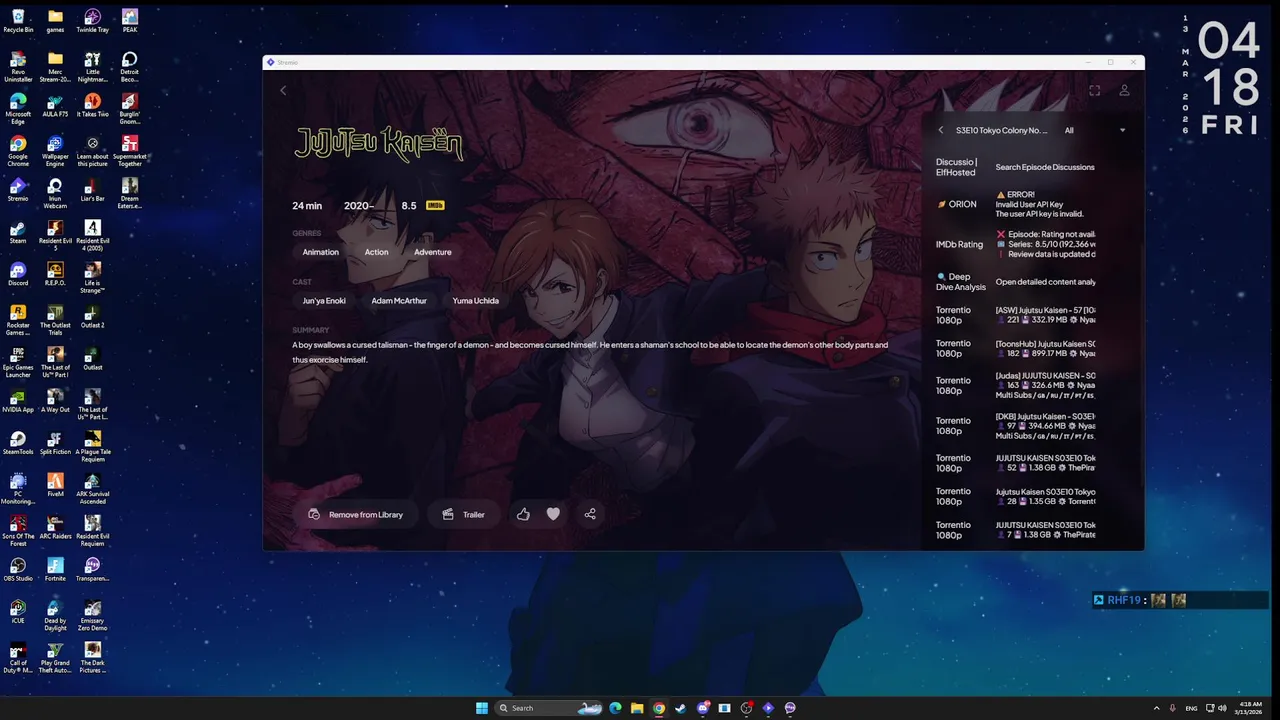This screenshot has width=1280, height=720.
Task: Open File Explorer from taskbar
Action: pyautogui.click(x=637, y=708)
